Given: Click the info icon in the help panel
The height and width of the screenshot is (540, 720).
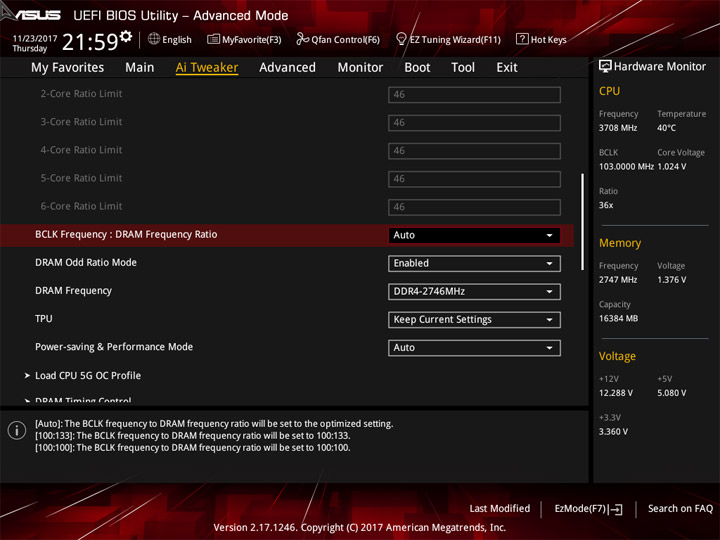Looking at the screenshot, I should 17,430.
